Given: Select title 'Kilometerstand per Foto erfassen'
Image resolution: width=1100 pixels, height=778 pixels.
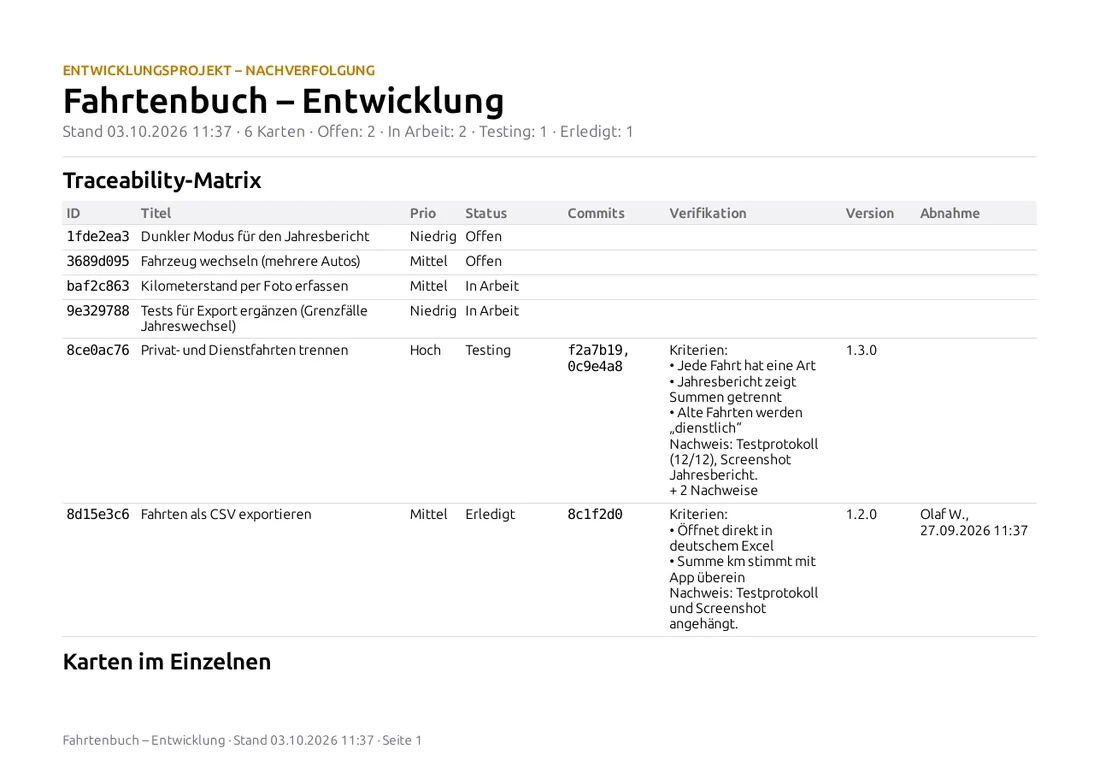Looking at the screenshot, I should (244, 286).
